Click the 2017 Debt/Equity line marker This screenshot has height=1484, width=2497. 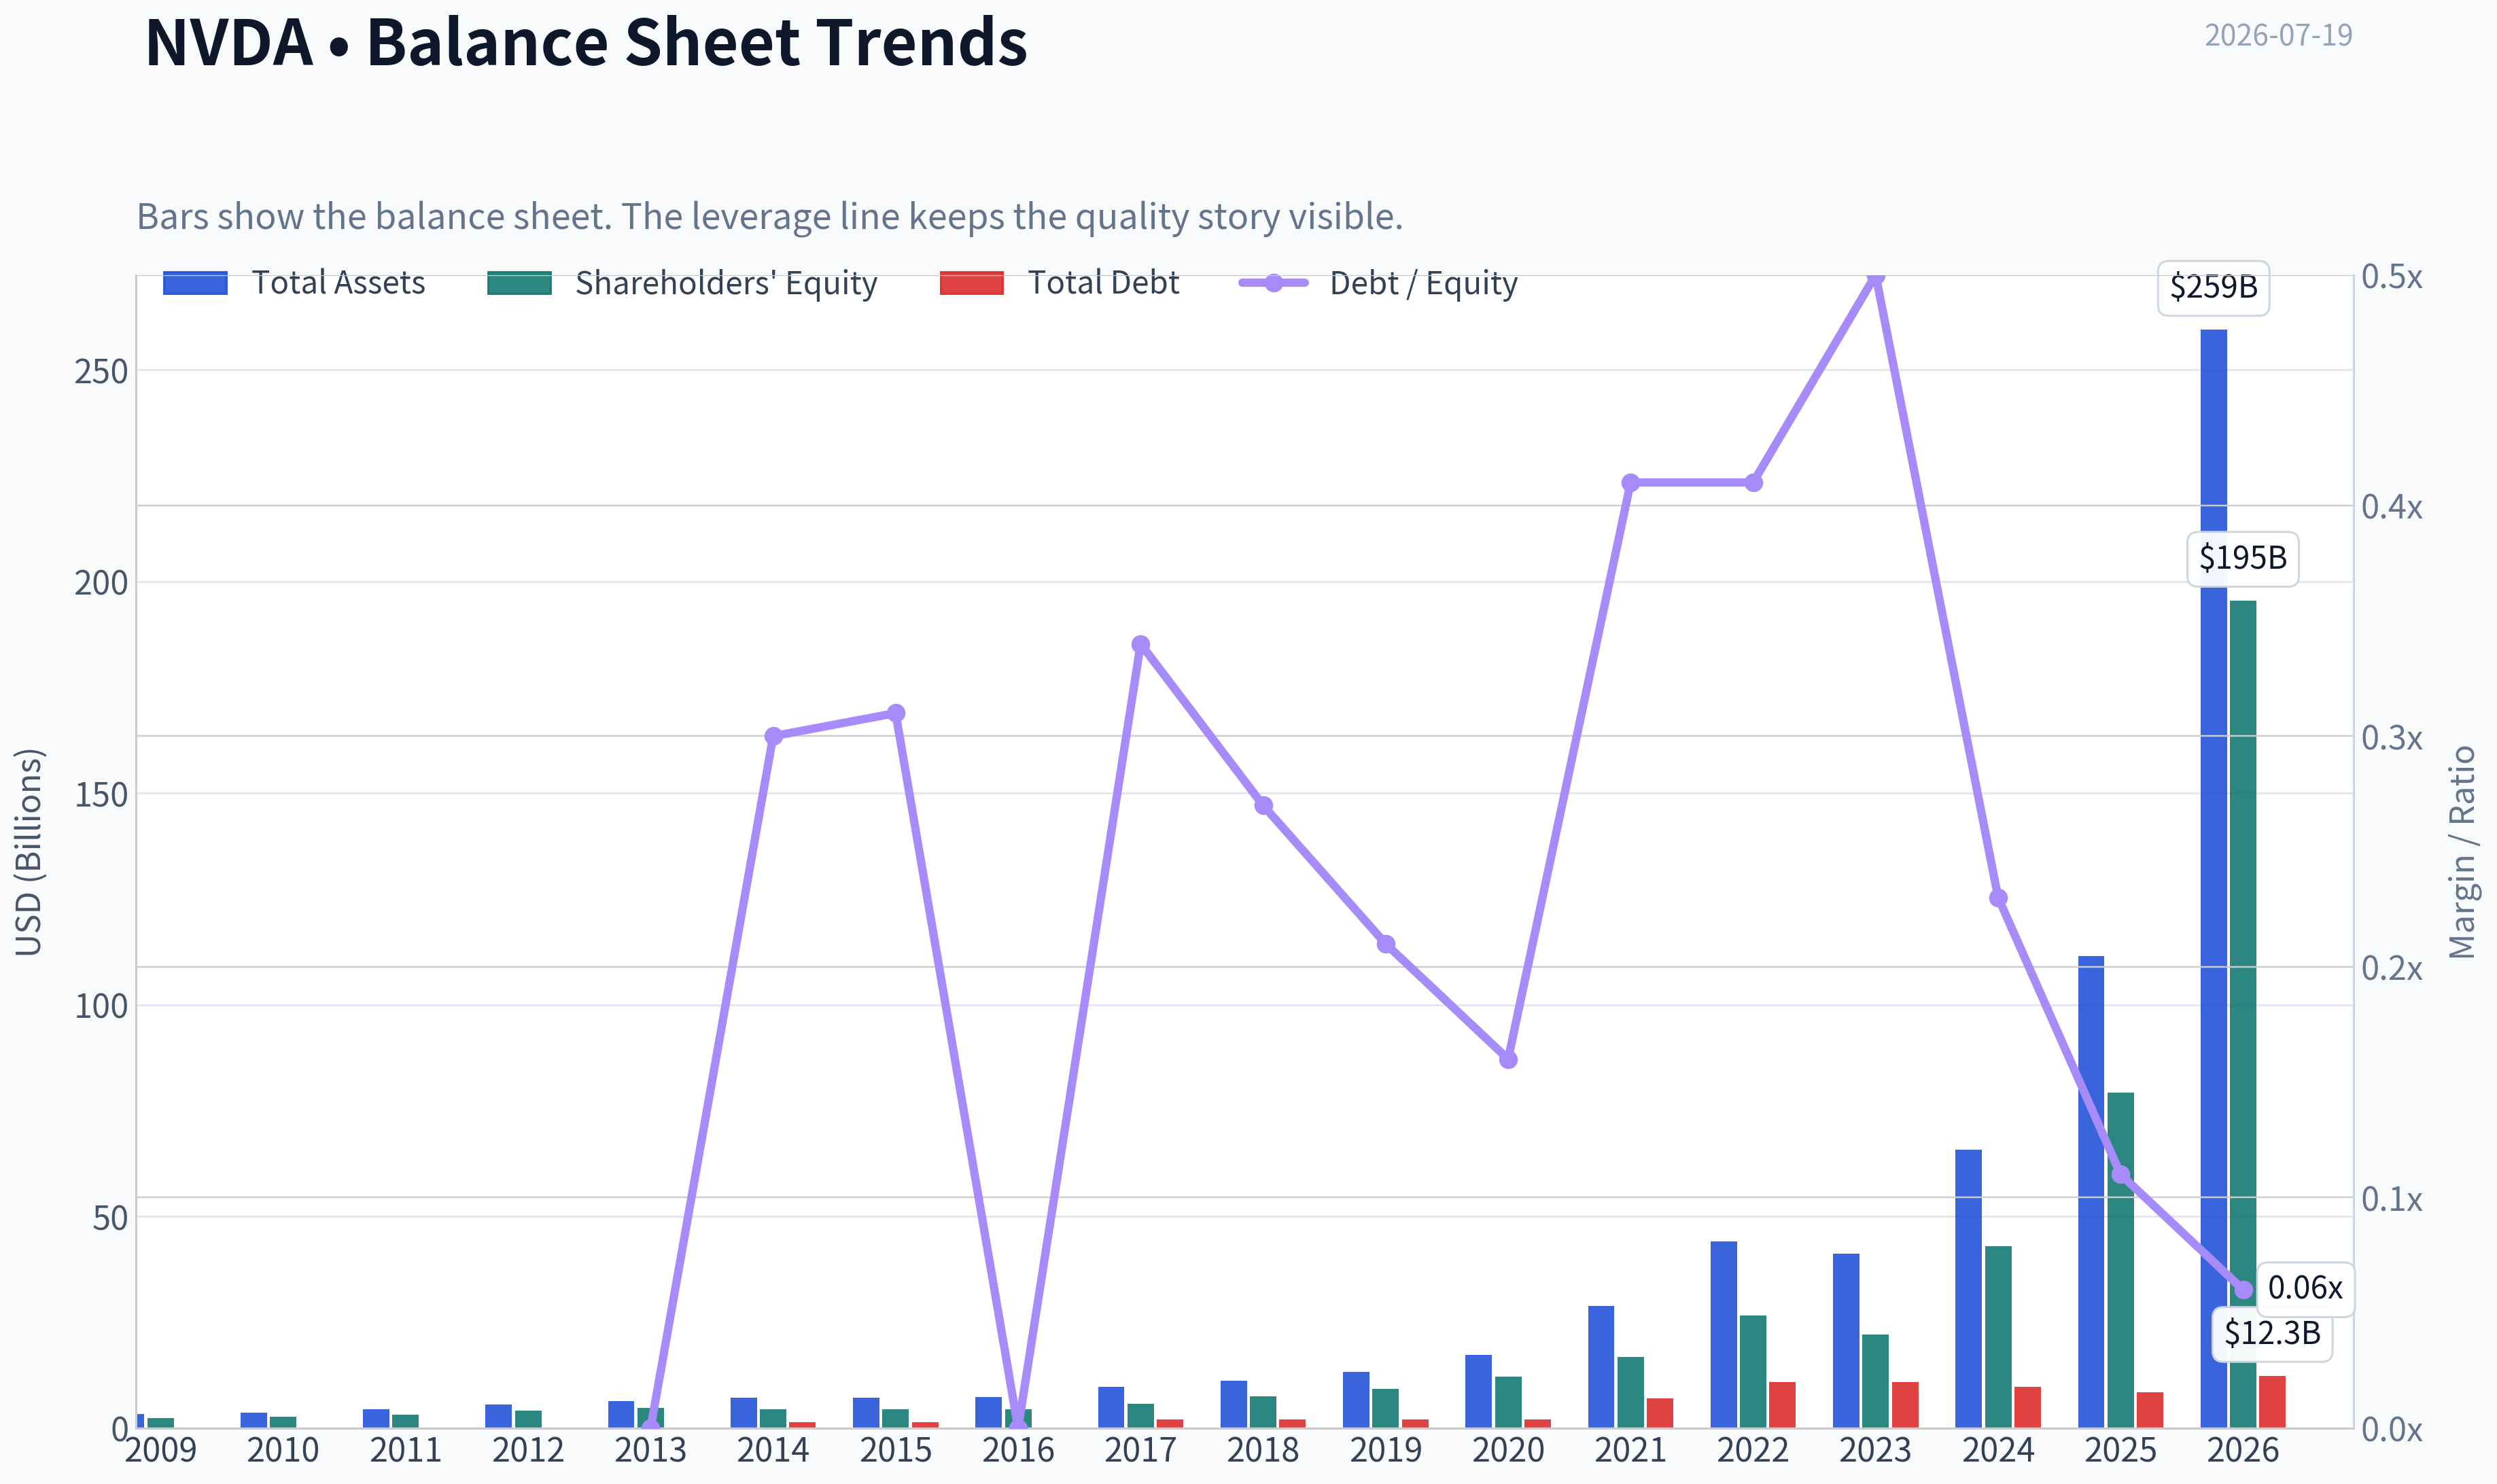pyautogui.click(x=1141, y=645)
